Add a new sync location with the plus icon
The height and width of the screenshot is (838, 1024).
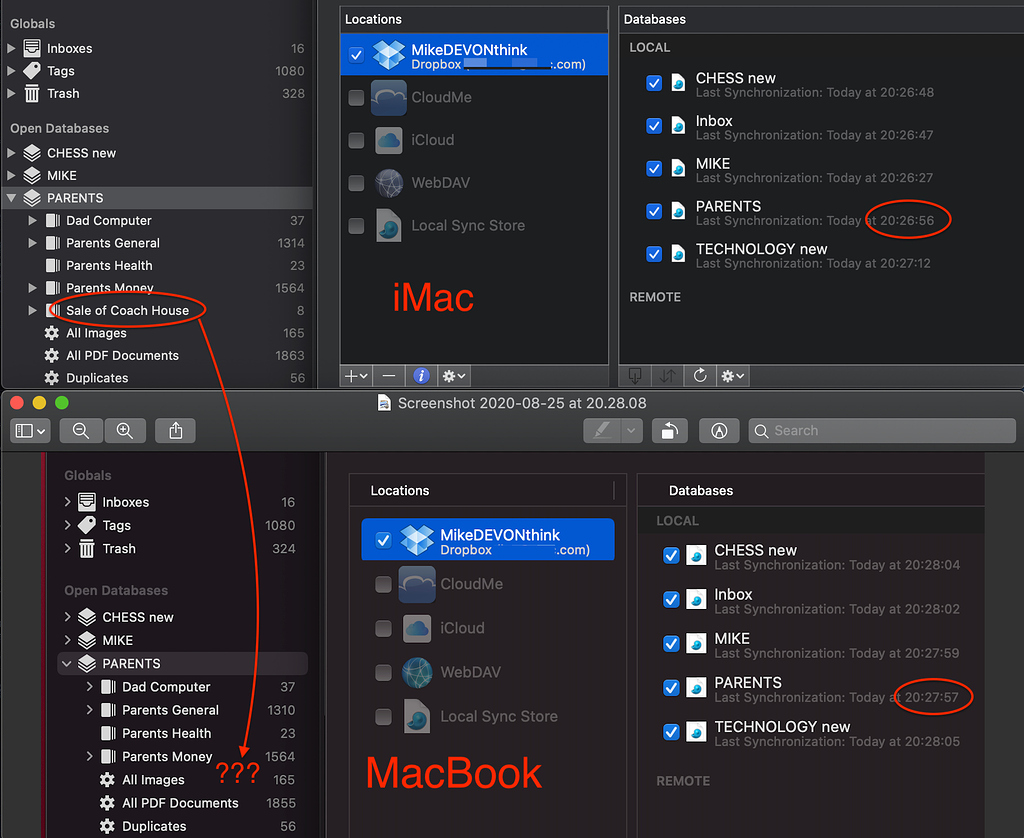[x=349, y=376]
